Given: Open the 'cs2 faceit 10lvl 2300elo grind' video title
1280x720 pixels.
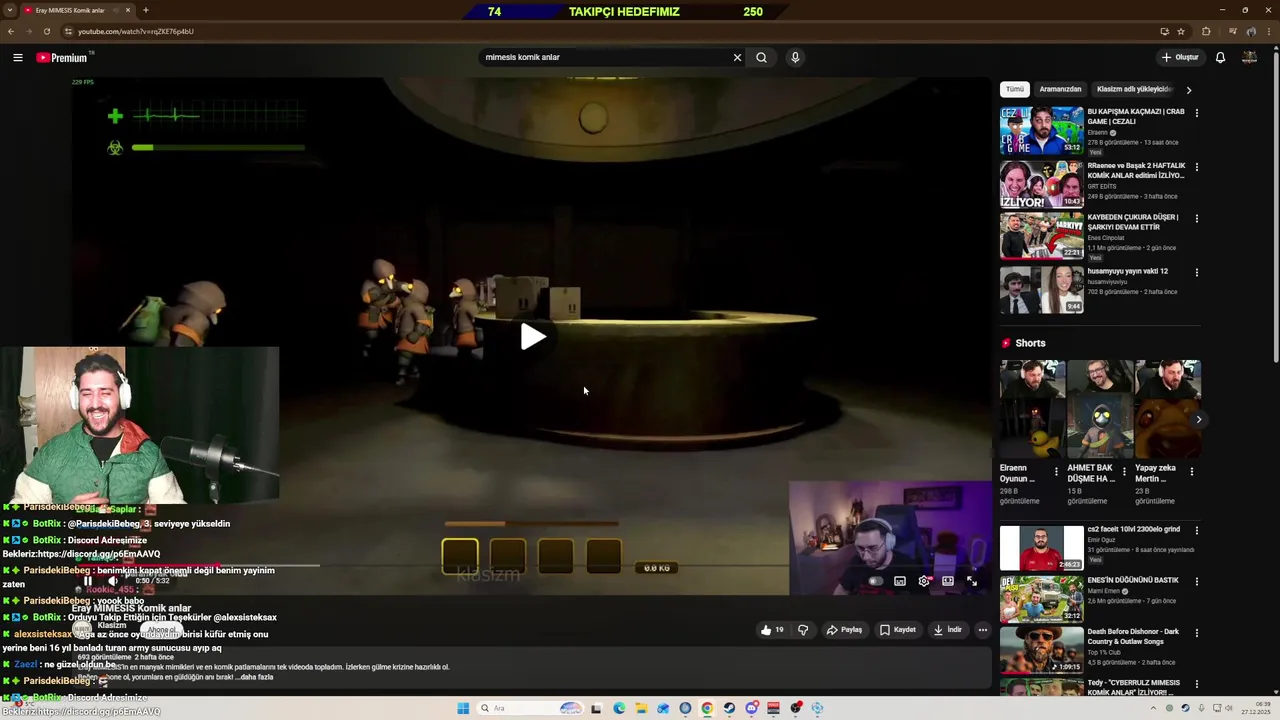Looking at the screenshot, I should tap(1134, 529).
